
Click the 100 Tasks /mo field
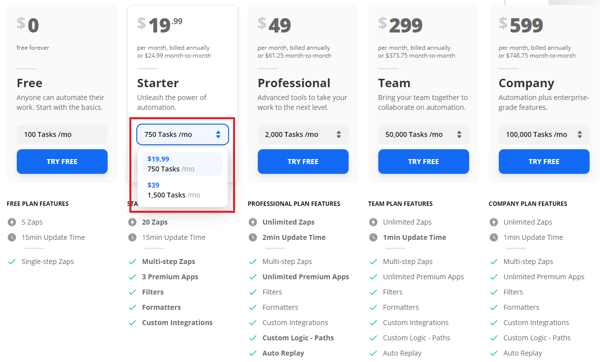click(x=62, y=134)
